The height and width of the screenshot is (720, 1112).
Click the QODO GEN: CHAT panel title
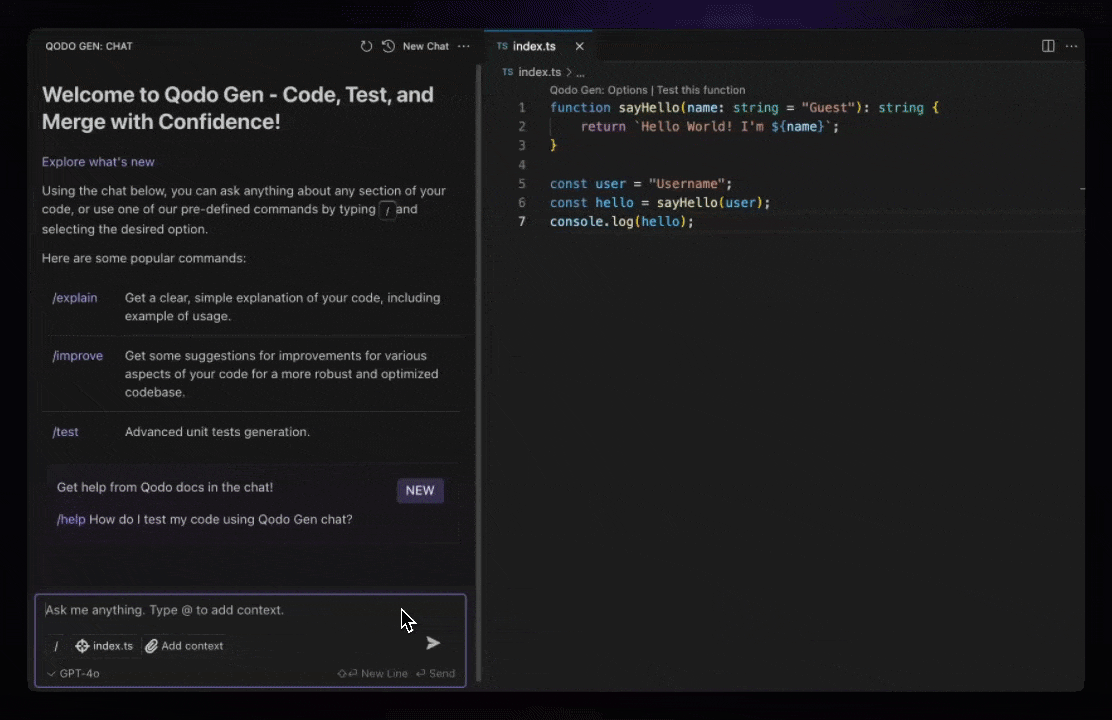pos(89,46)
